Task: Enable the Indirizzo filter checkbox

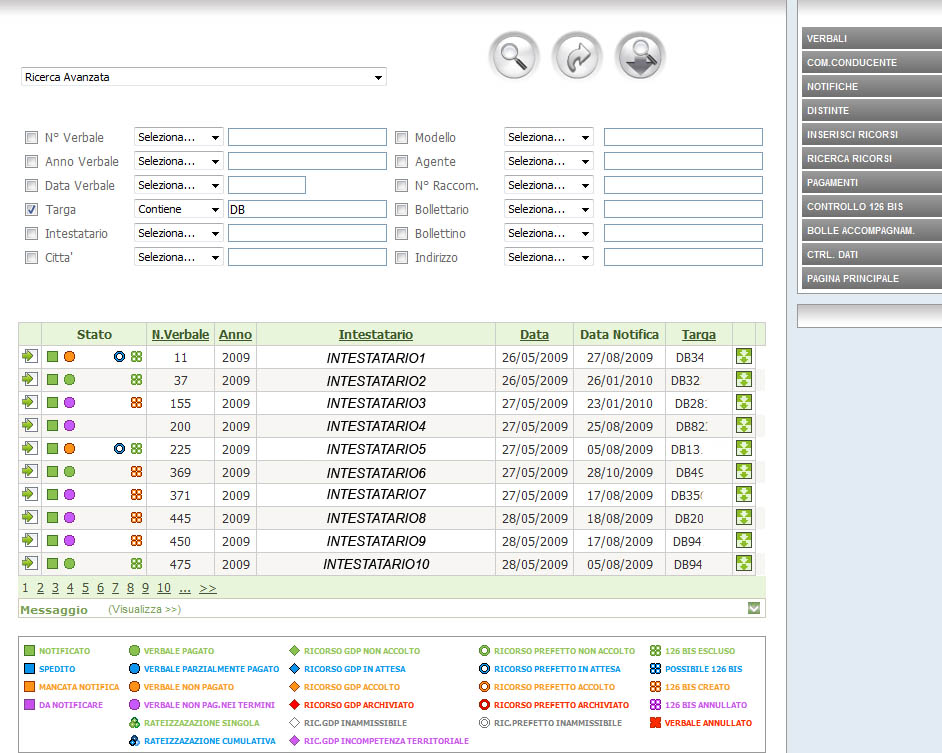Action: point(401,258)
